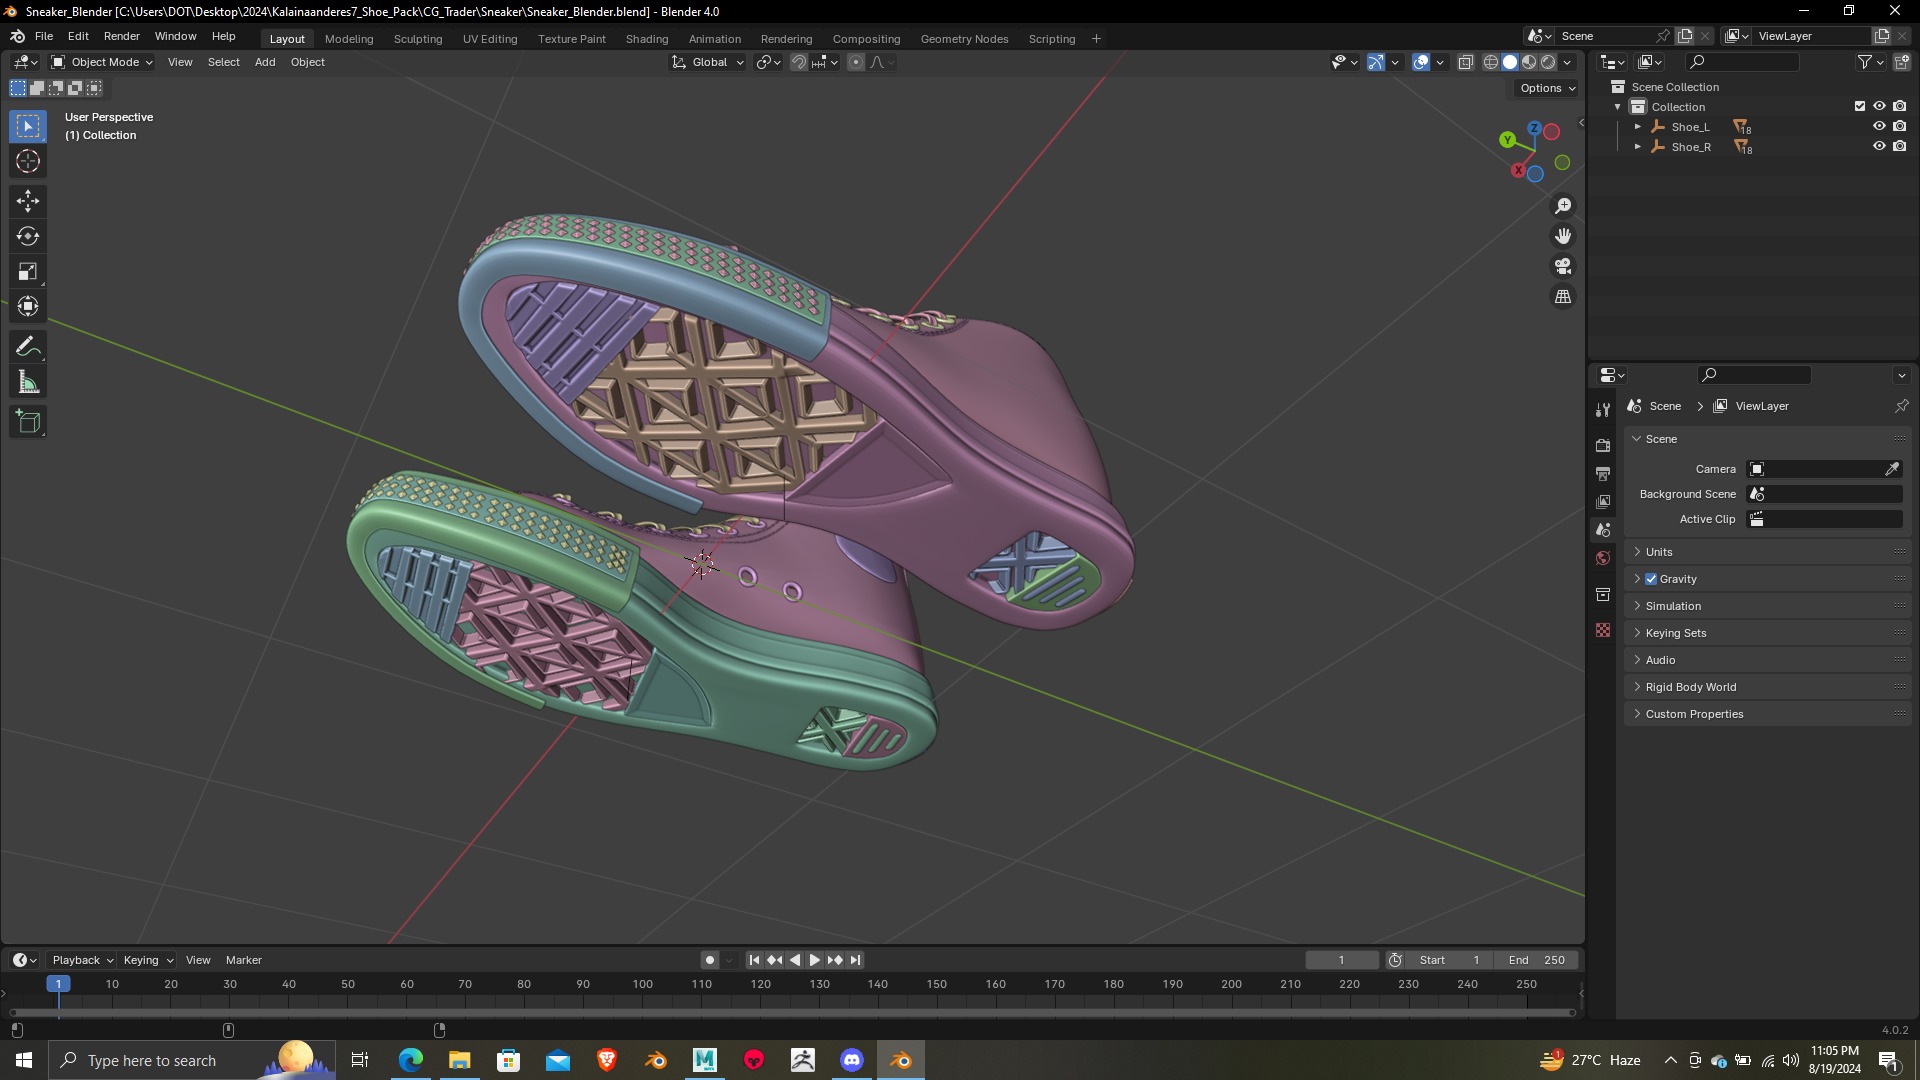Toggle X-ray view in viewport header

(x=1465, y=62)
